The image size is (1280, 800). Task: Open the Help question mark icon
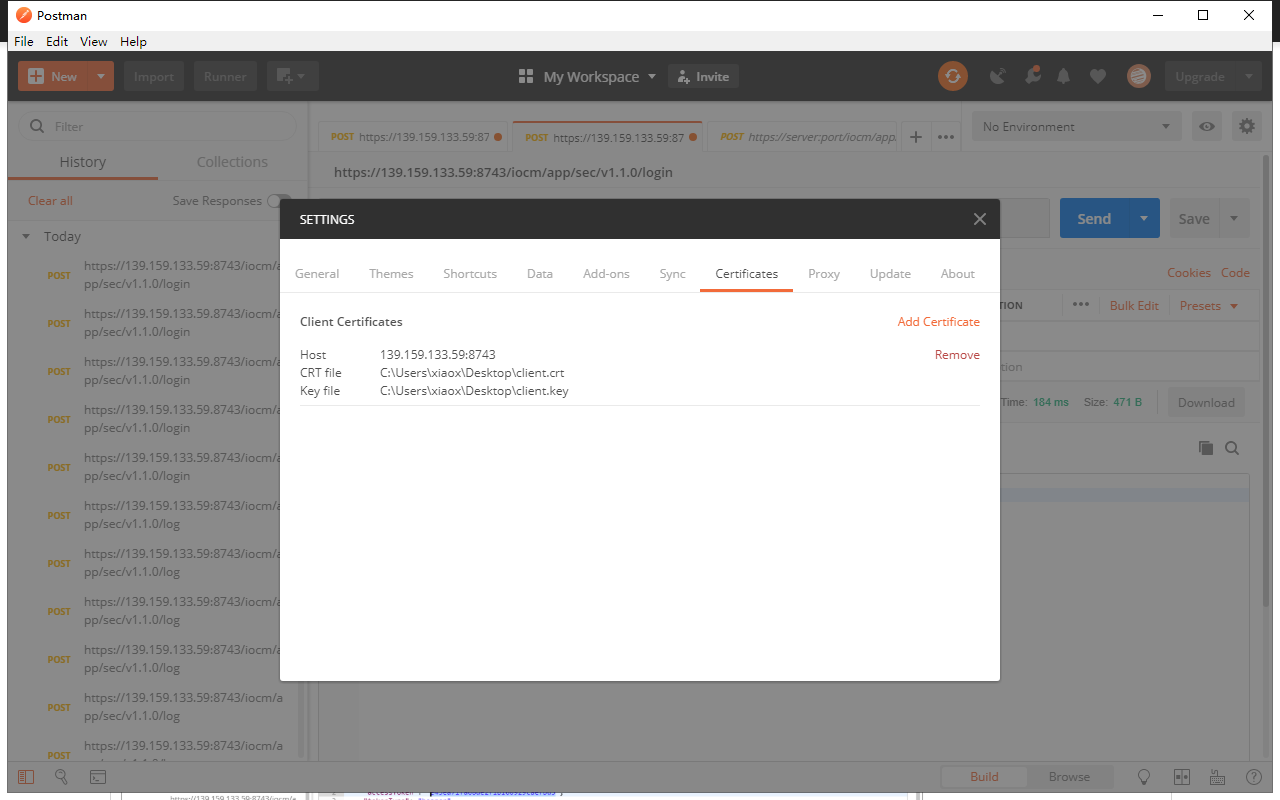click(x=1253, y=776)
